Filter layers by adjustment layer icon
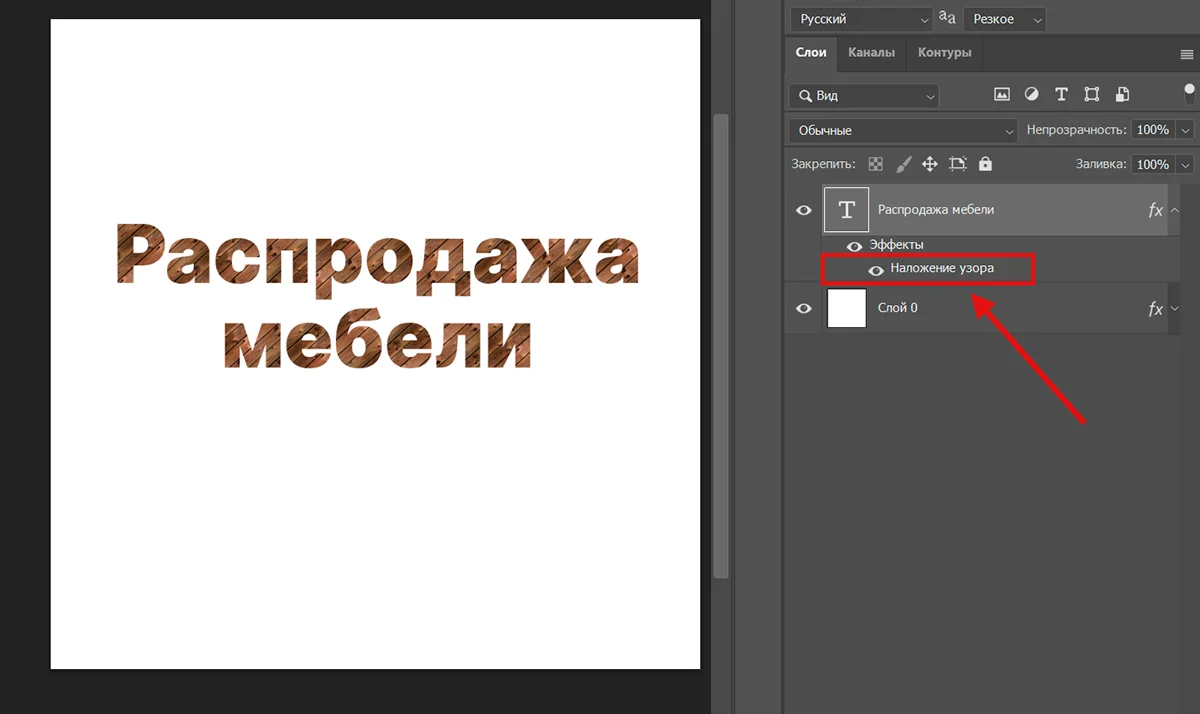Viewport: 1200px width, 714px height. (x=1031, y=95)
